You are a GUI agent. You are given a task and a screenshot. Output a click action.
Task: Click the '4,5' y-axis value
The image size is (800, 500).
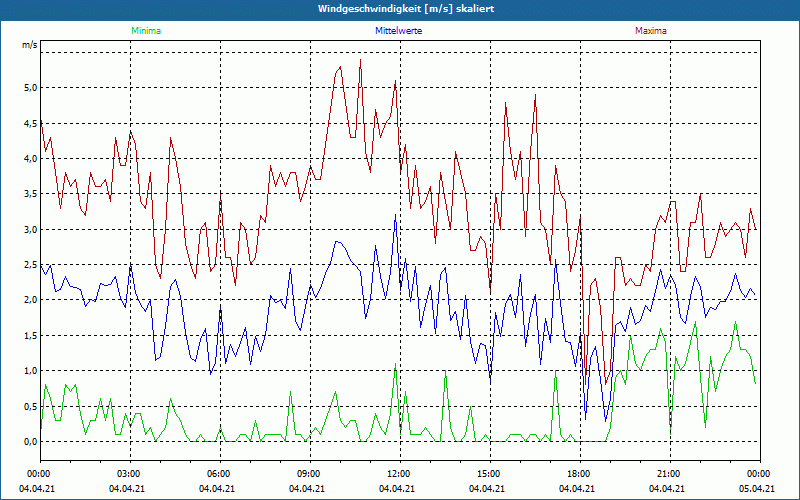pos(31,123)
